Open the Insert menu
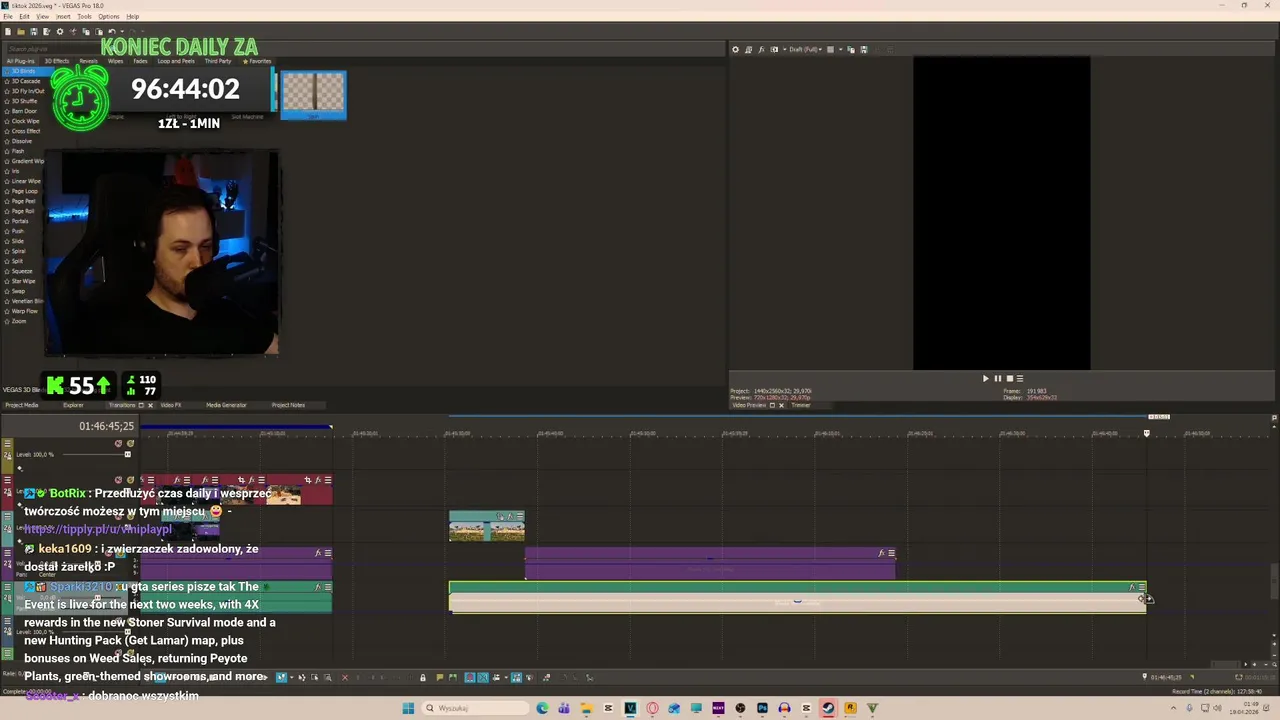This screenshot has height=720, width=1280. pyautogui.click(x=63, y=17)
